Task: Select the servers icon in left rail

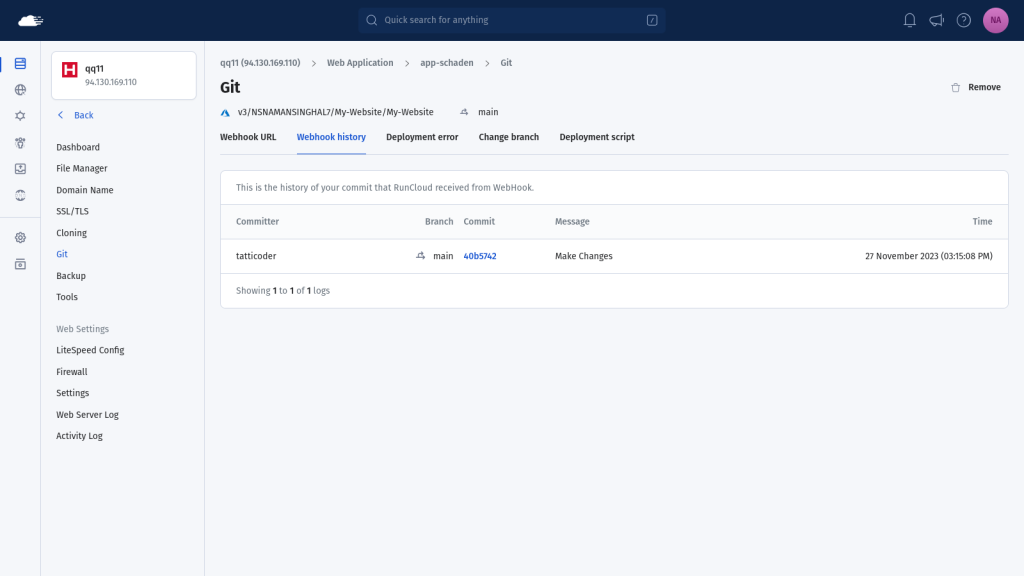Action: point(20,63)
